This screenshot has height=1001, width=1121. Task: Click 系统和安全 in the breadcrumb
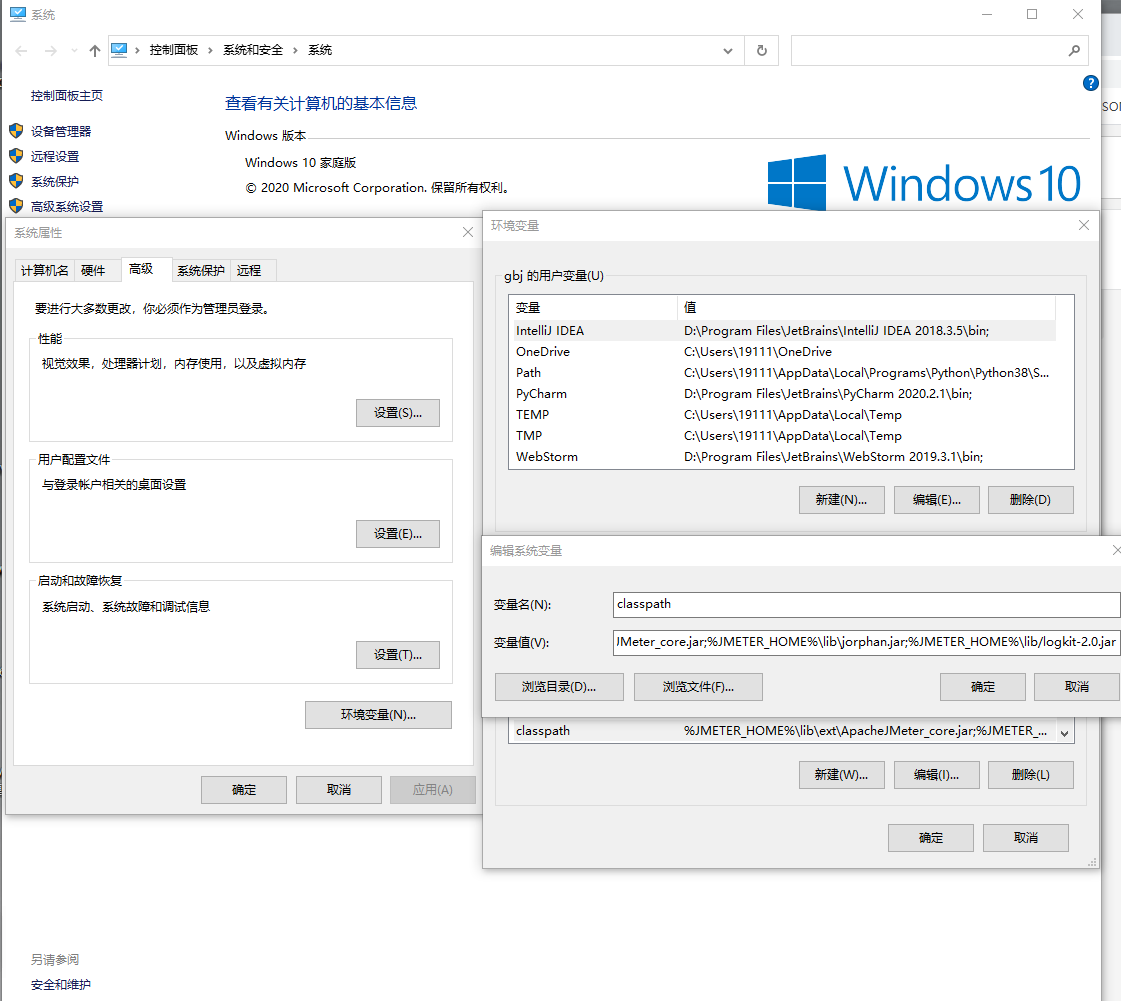pyautogui.click(x=253, y=50)
